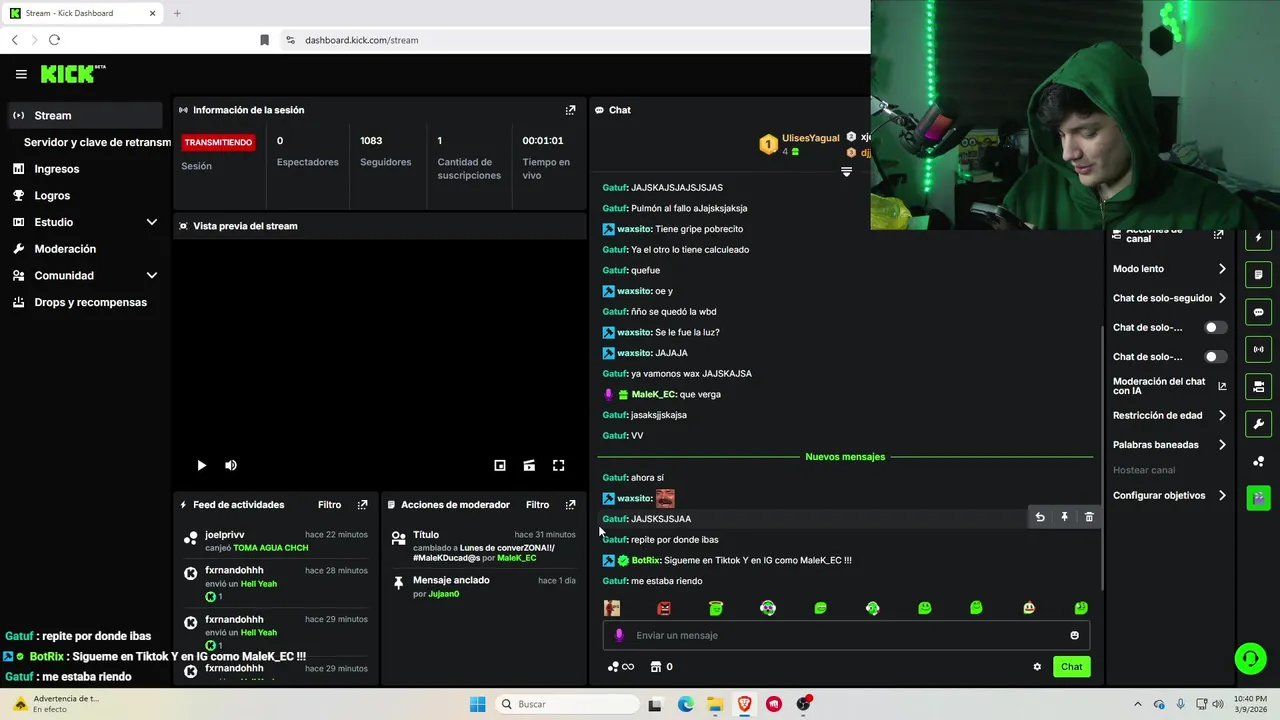Bookmark this page in browser

coord(264,40)
